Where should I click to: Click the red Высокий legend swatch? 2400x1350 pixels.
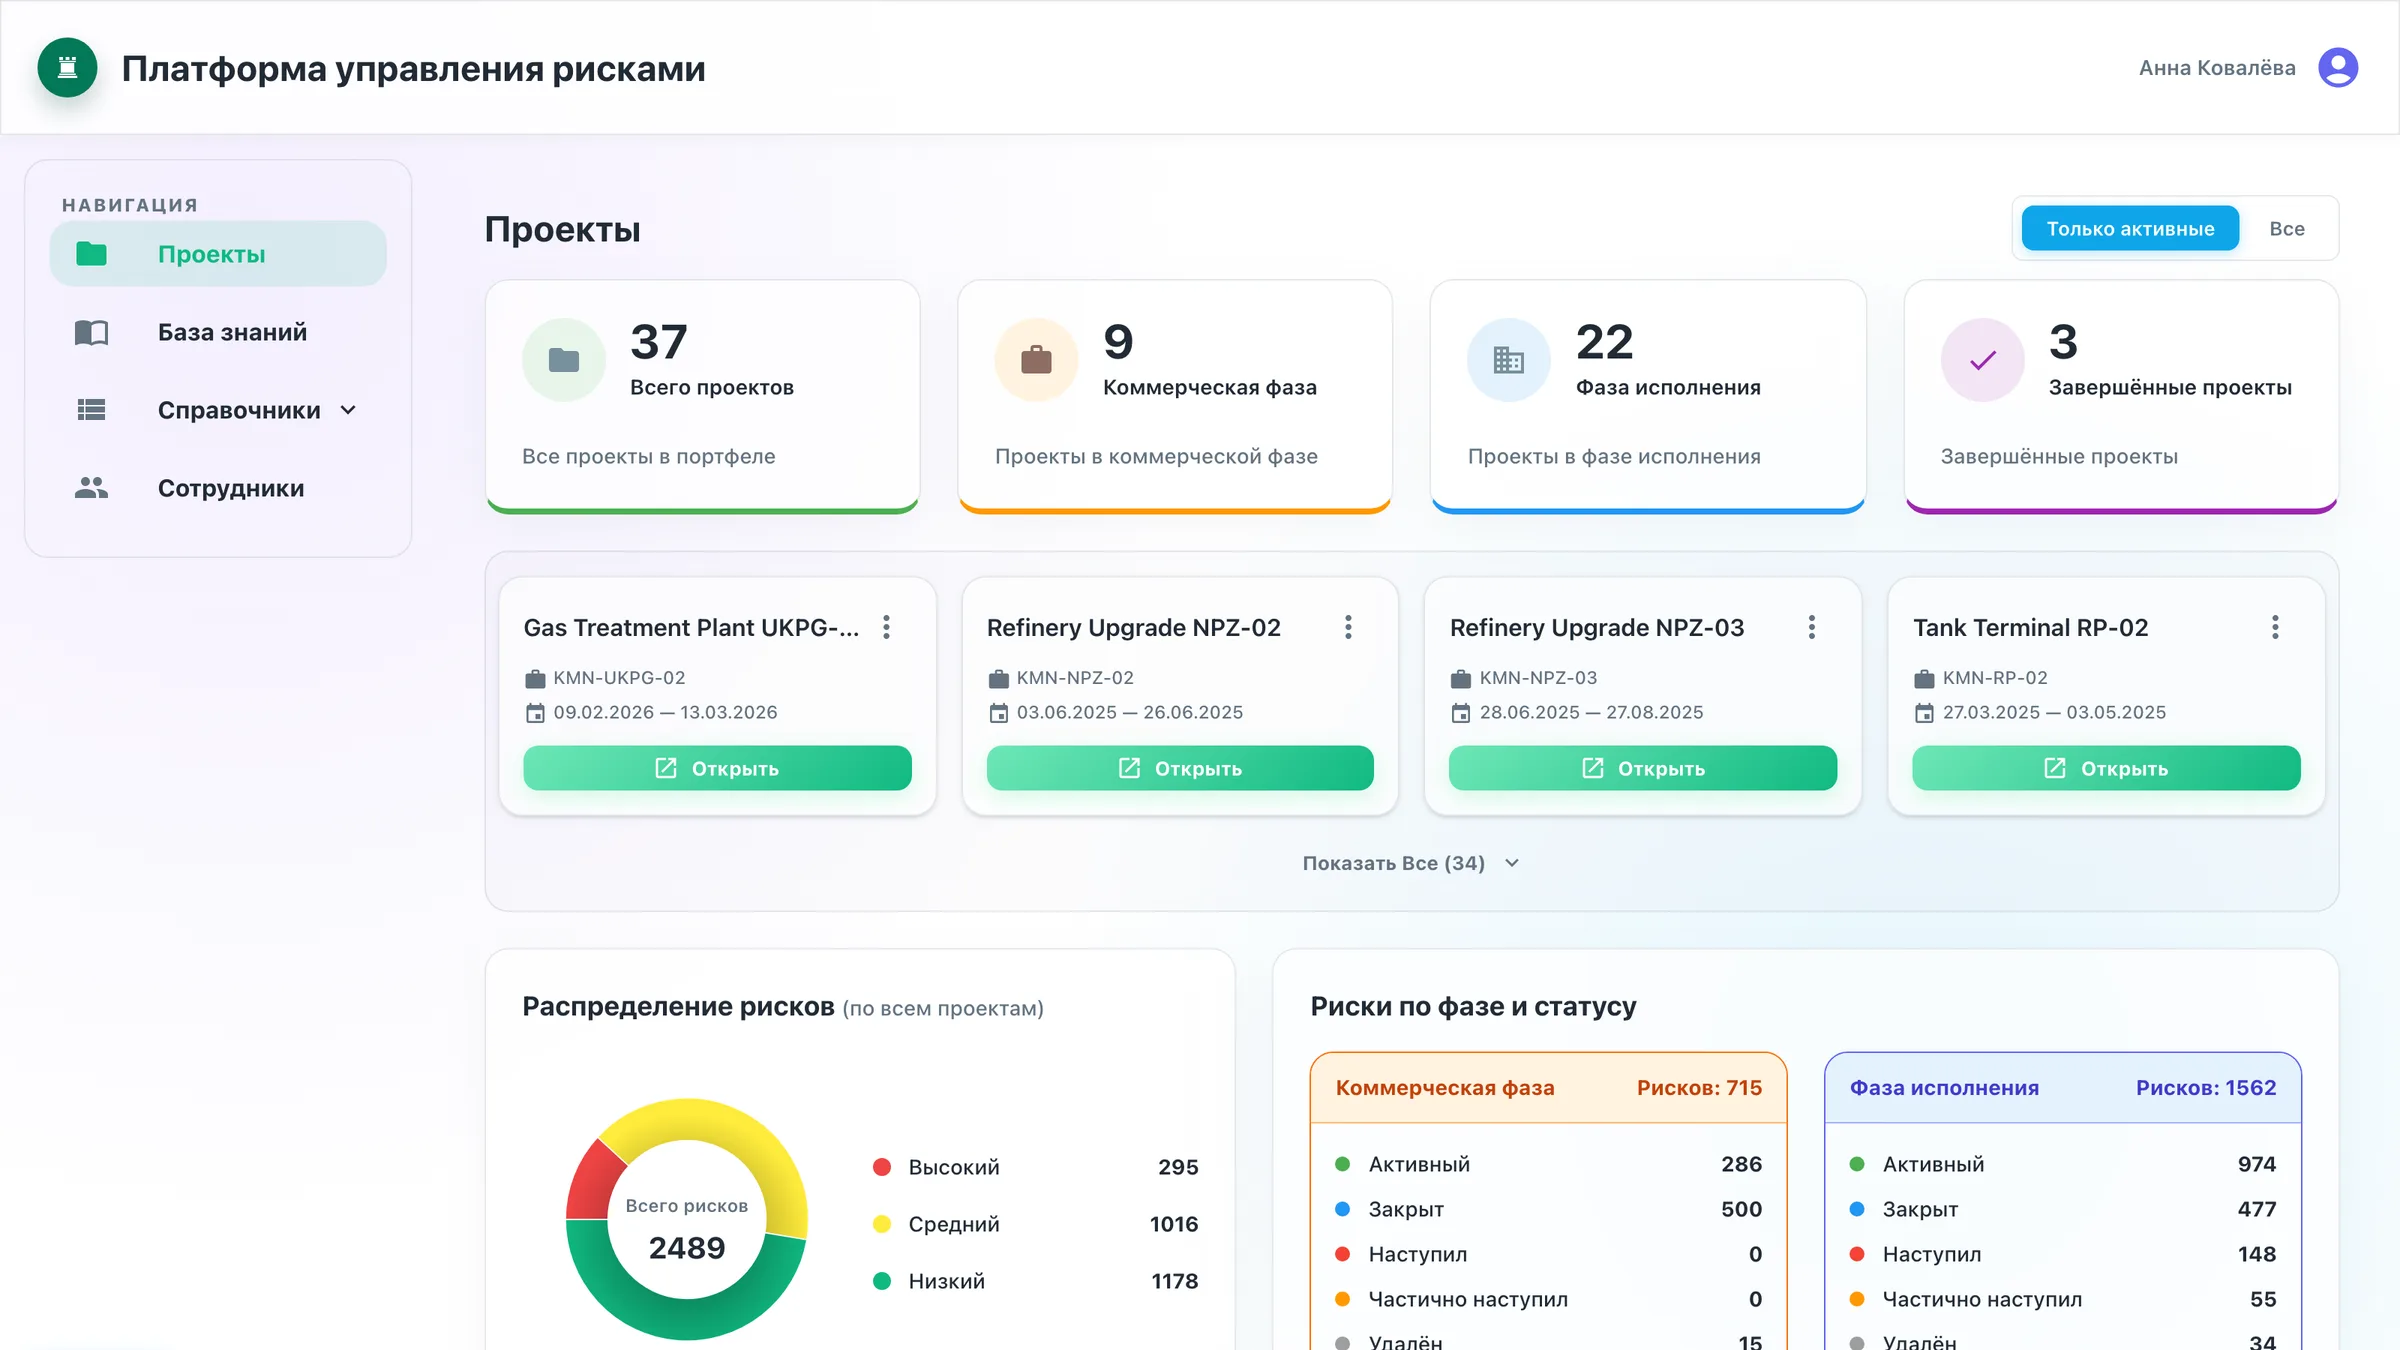(882, 1167)
